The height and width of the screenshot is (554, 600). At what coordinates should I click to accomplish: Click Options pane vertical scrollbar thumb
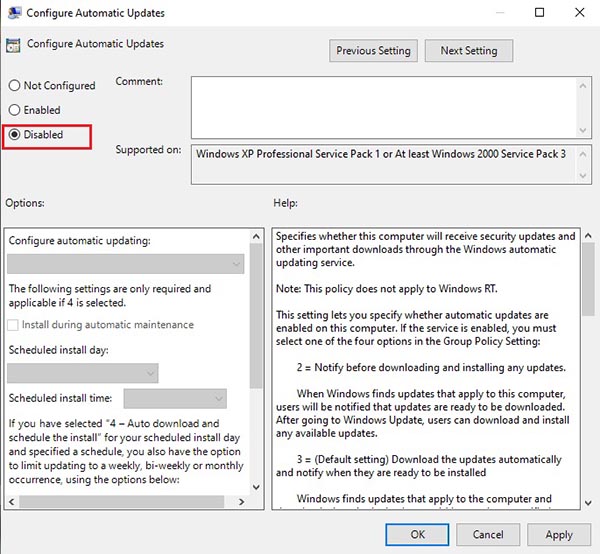[256, 316]
